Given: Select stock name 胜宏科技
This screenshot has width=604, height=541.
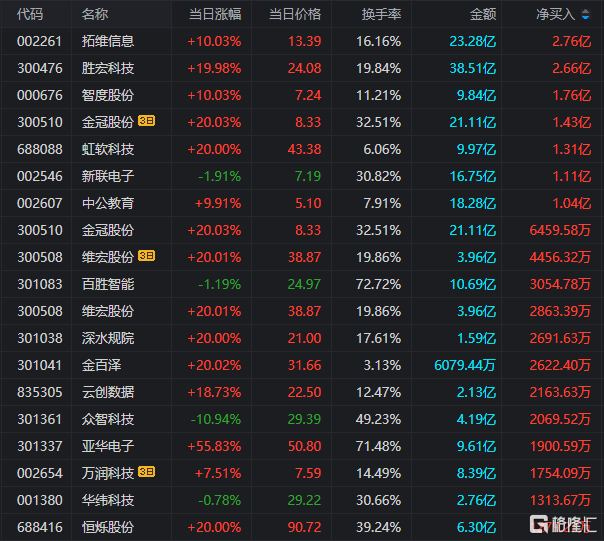Looking at the screenshot, I should click(108, 68).
